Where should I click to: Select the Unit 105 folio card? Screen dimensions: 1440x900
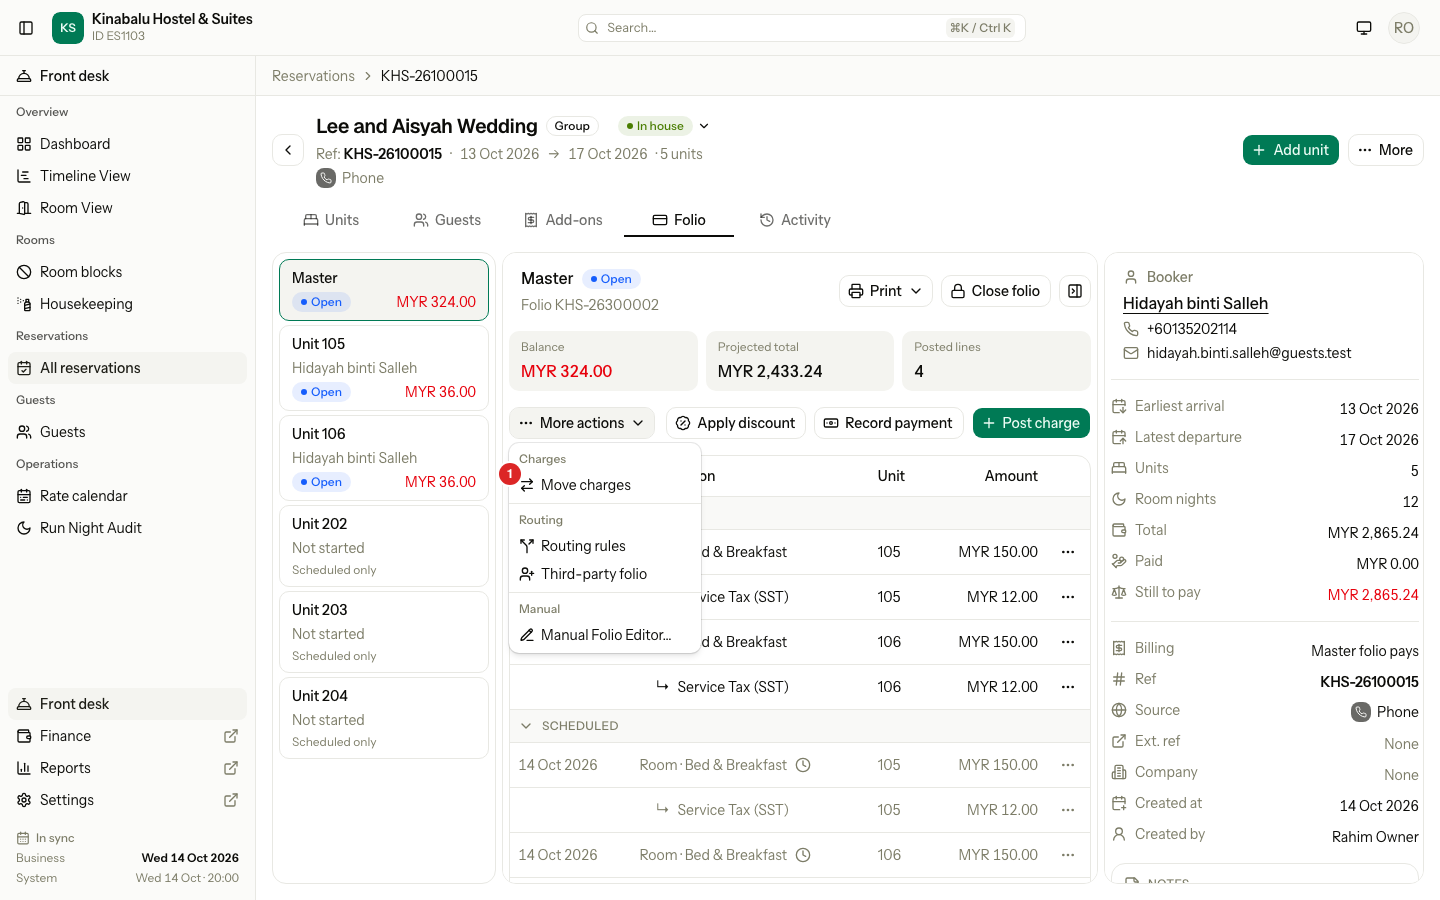click(x=384, y=368)
